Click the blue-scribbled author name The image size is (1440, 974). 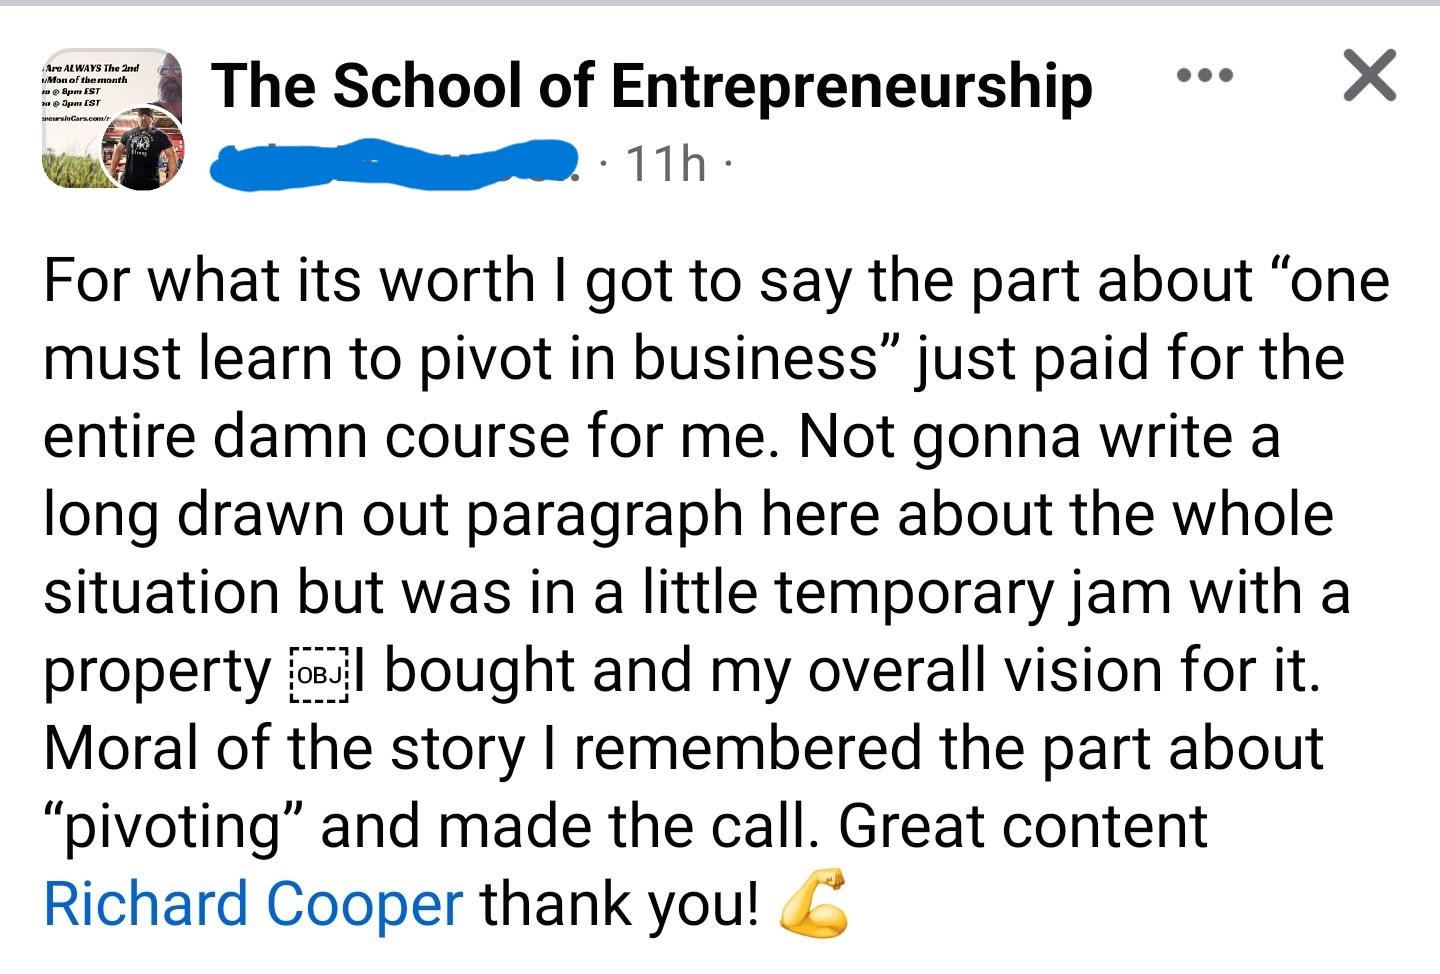tap(394, 164)
